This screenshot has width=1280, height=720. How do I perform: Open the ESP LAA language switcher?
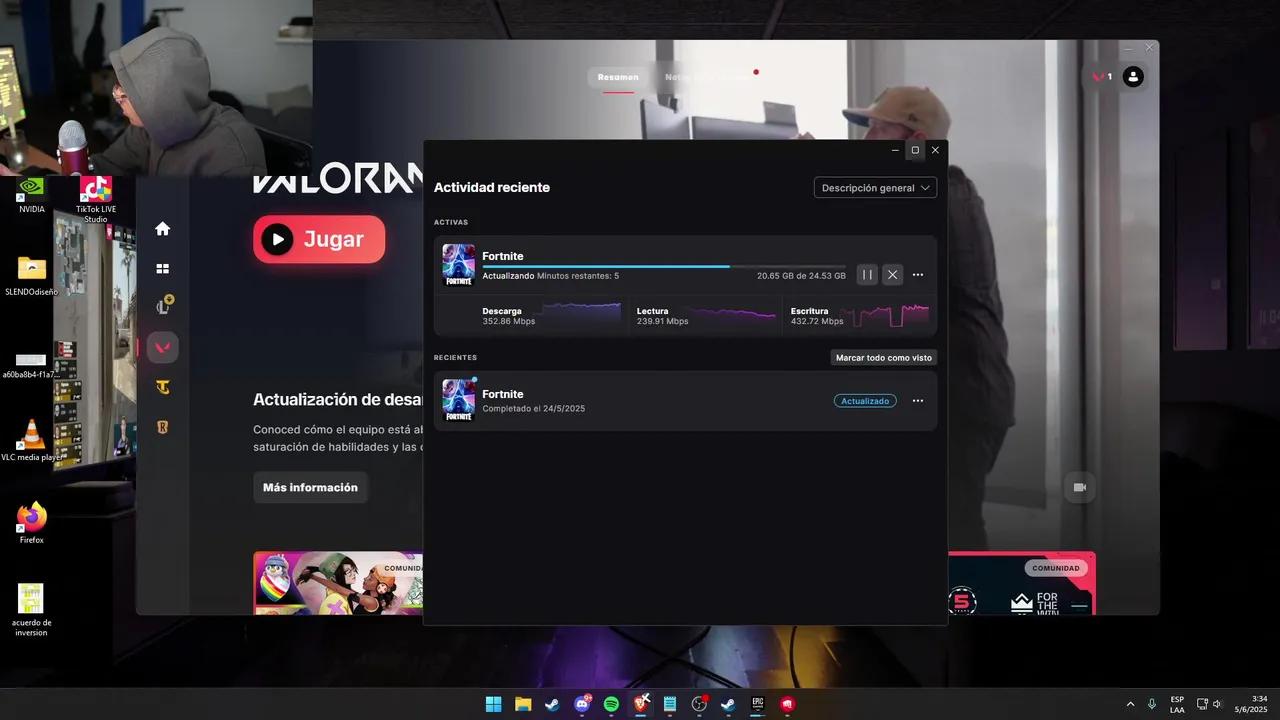click(x=1177, y=704)
